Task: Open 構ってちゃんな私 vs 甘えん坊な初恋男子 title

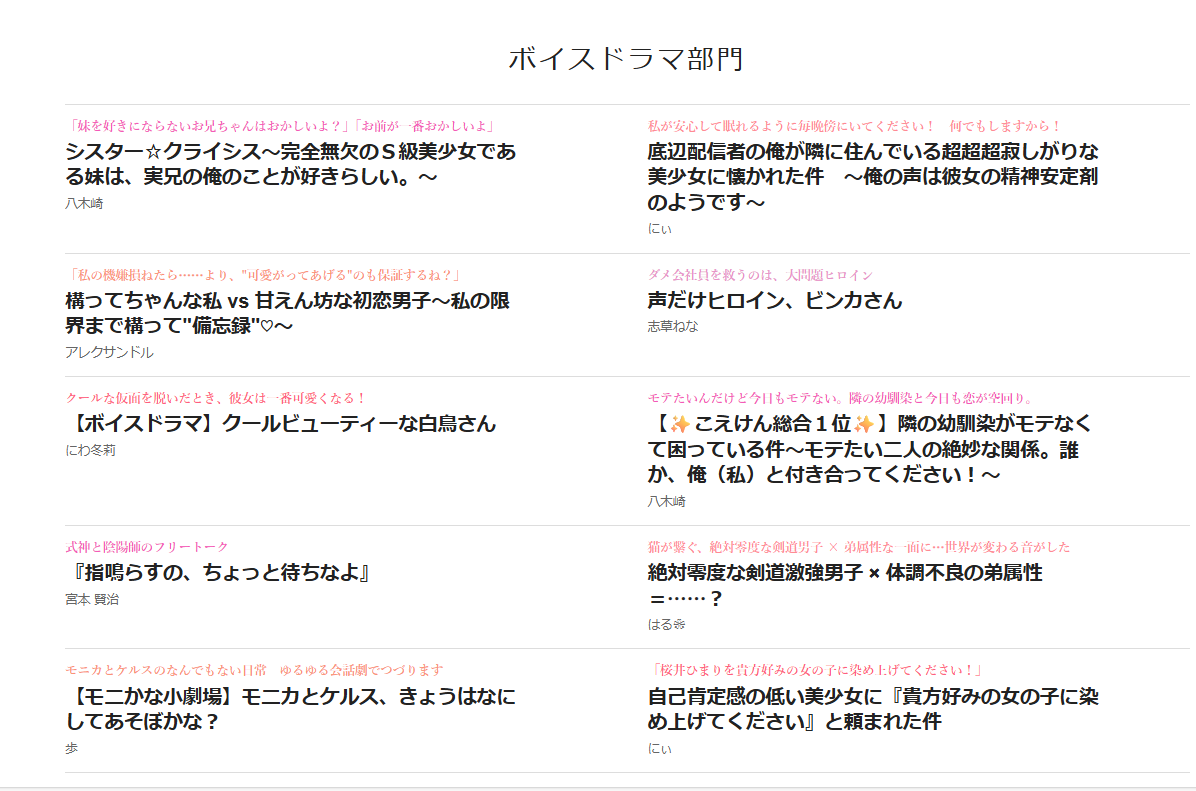Action: pos(288,313)
